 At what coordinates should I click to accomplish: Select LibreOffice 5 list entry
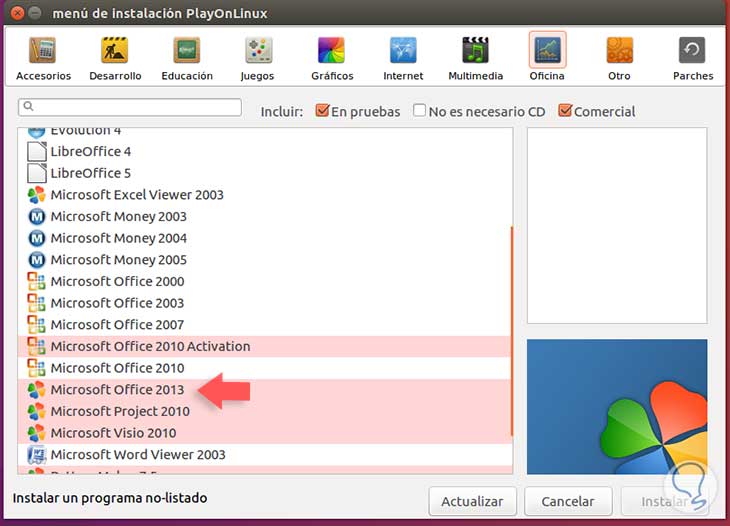point(265,173)
